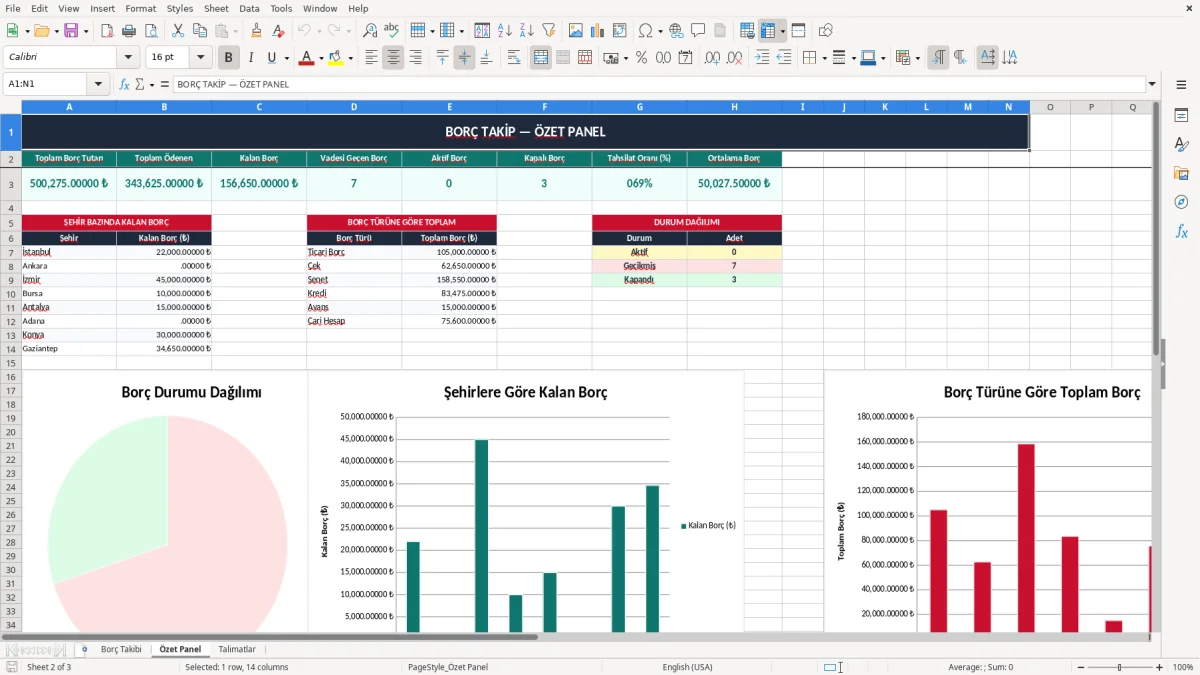Open the File menu
Viewport: 1200px width, 675px height.
click(x=13, y=8)
